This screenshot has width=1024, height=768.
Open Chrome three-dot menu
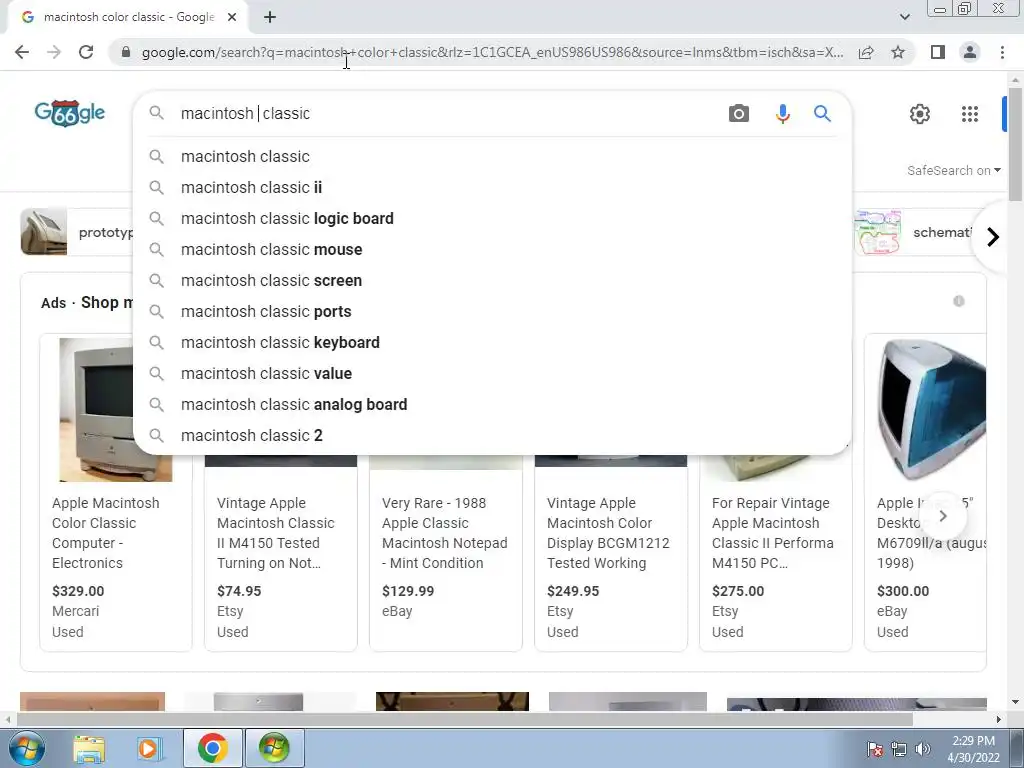coord(1002,52)
